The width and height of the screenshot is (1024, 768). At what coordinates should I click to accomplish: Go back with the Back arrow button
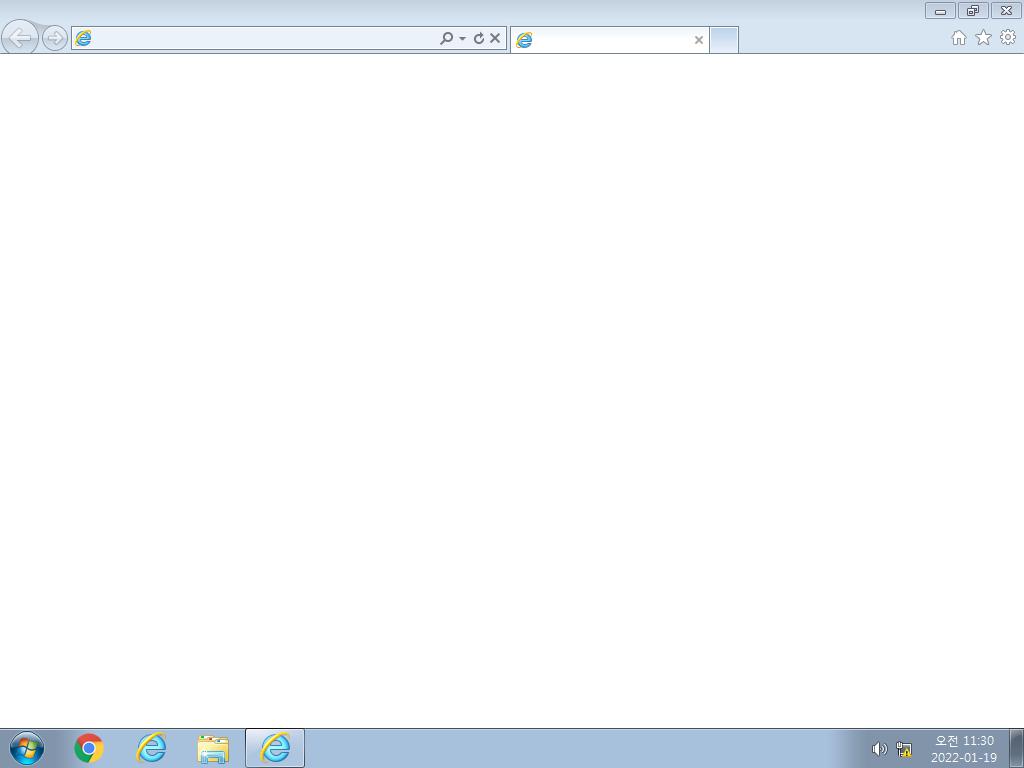(20, 37)
